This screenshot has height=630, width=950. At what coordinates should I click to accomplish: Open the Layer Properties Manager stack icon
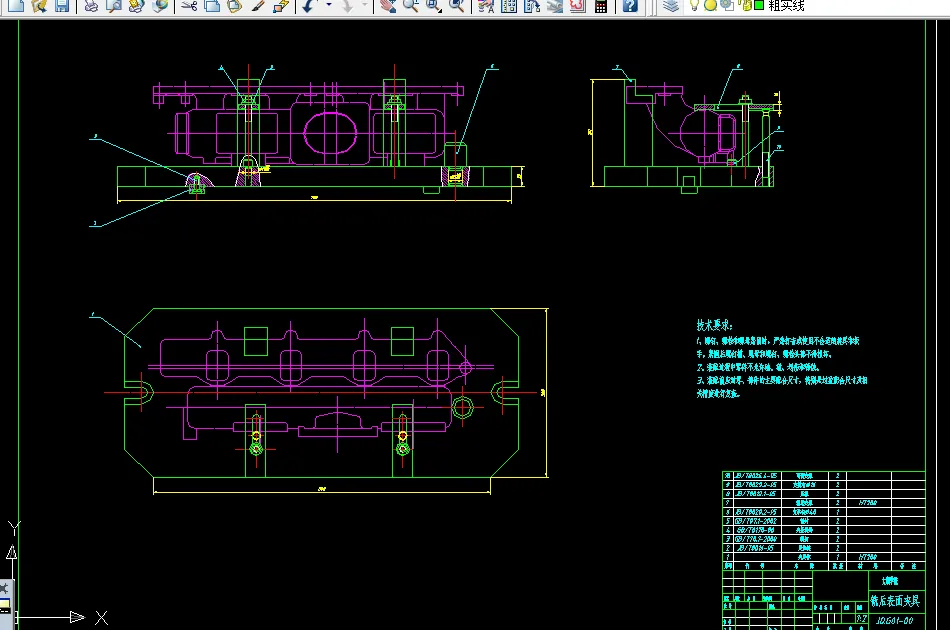670,5
